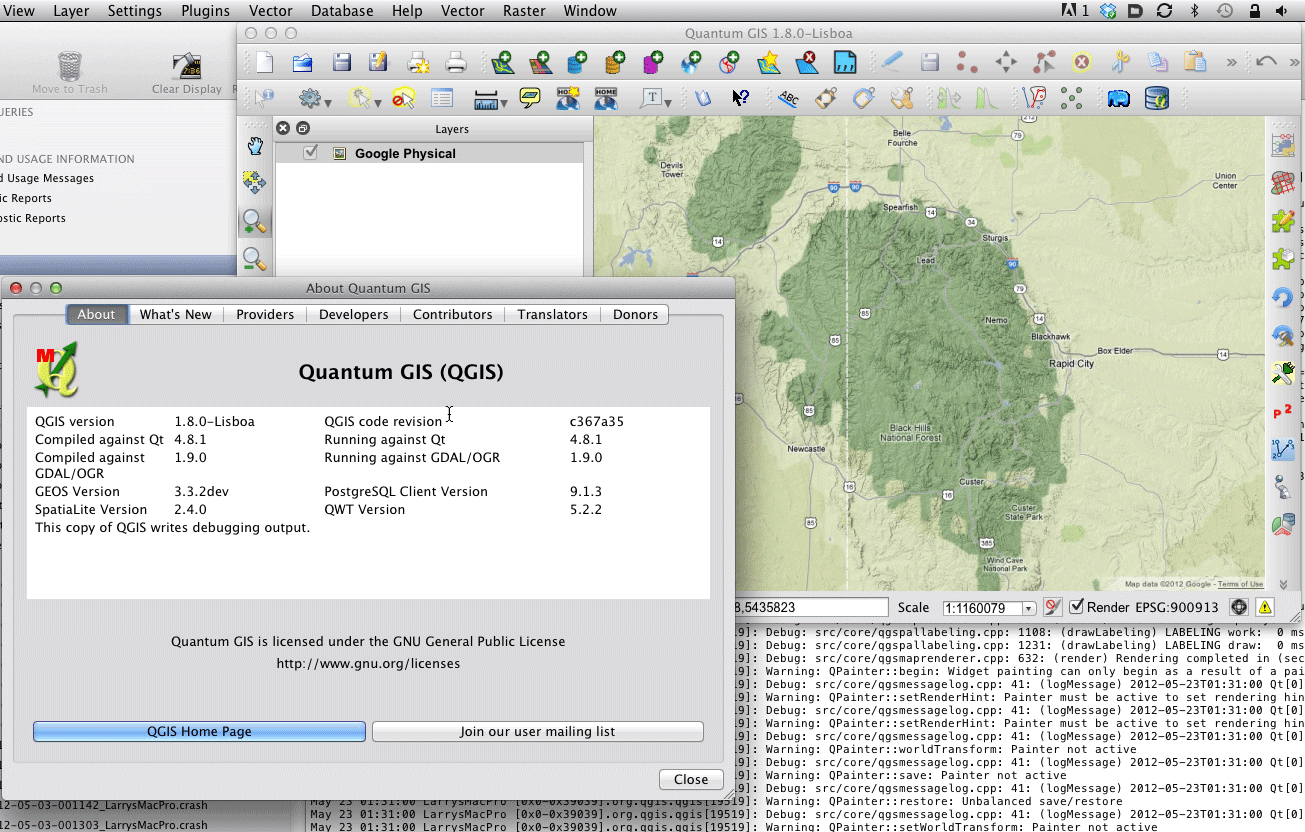Switch to Providers tab

[x=265, y=314]
